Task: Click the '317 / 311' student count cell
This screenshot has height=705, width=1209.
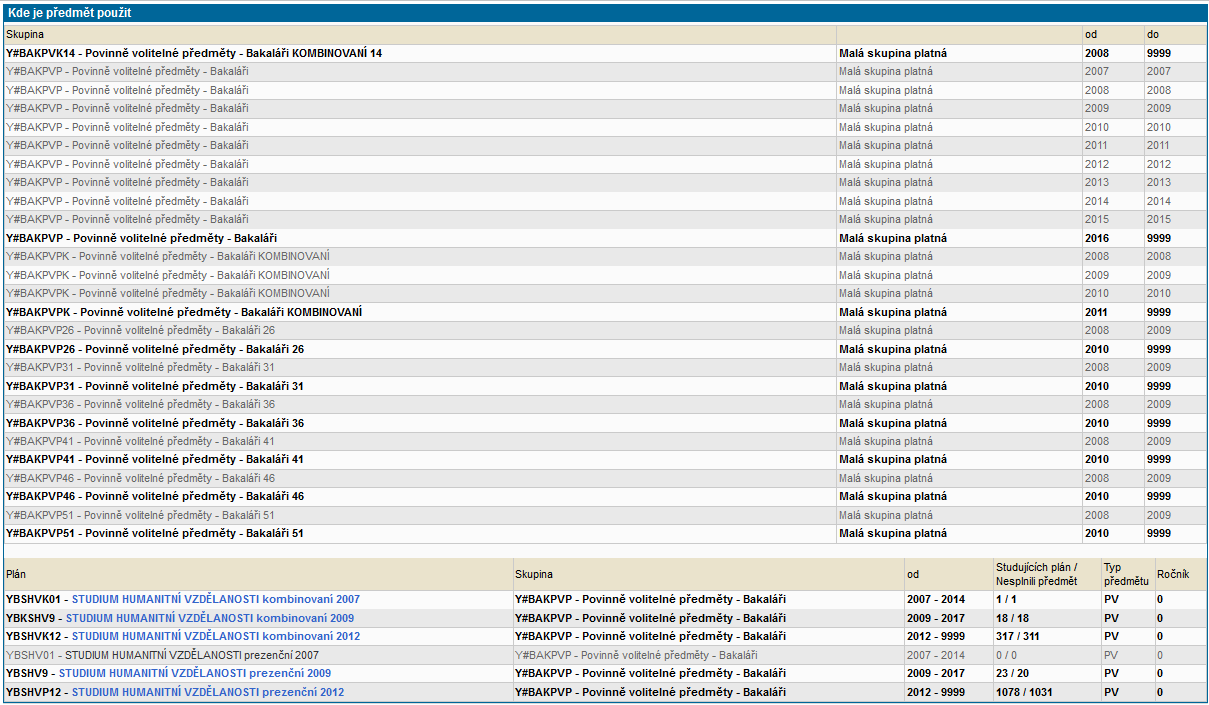Action: [x=1019, y=636]
